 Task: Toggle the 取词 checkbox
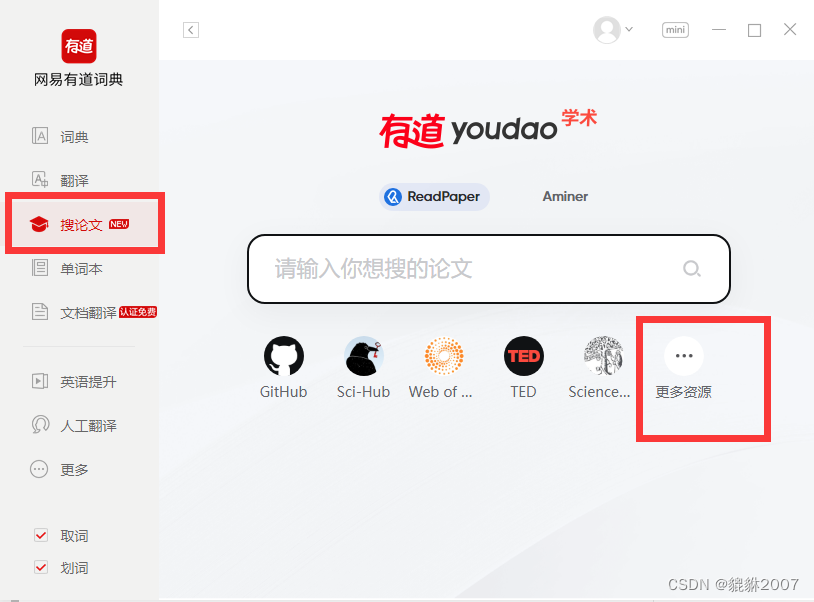point(40,535)
